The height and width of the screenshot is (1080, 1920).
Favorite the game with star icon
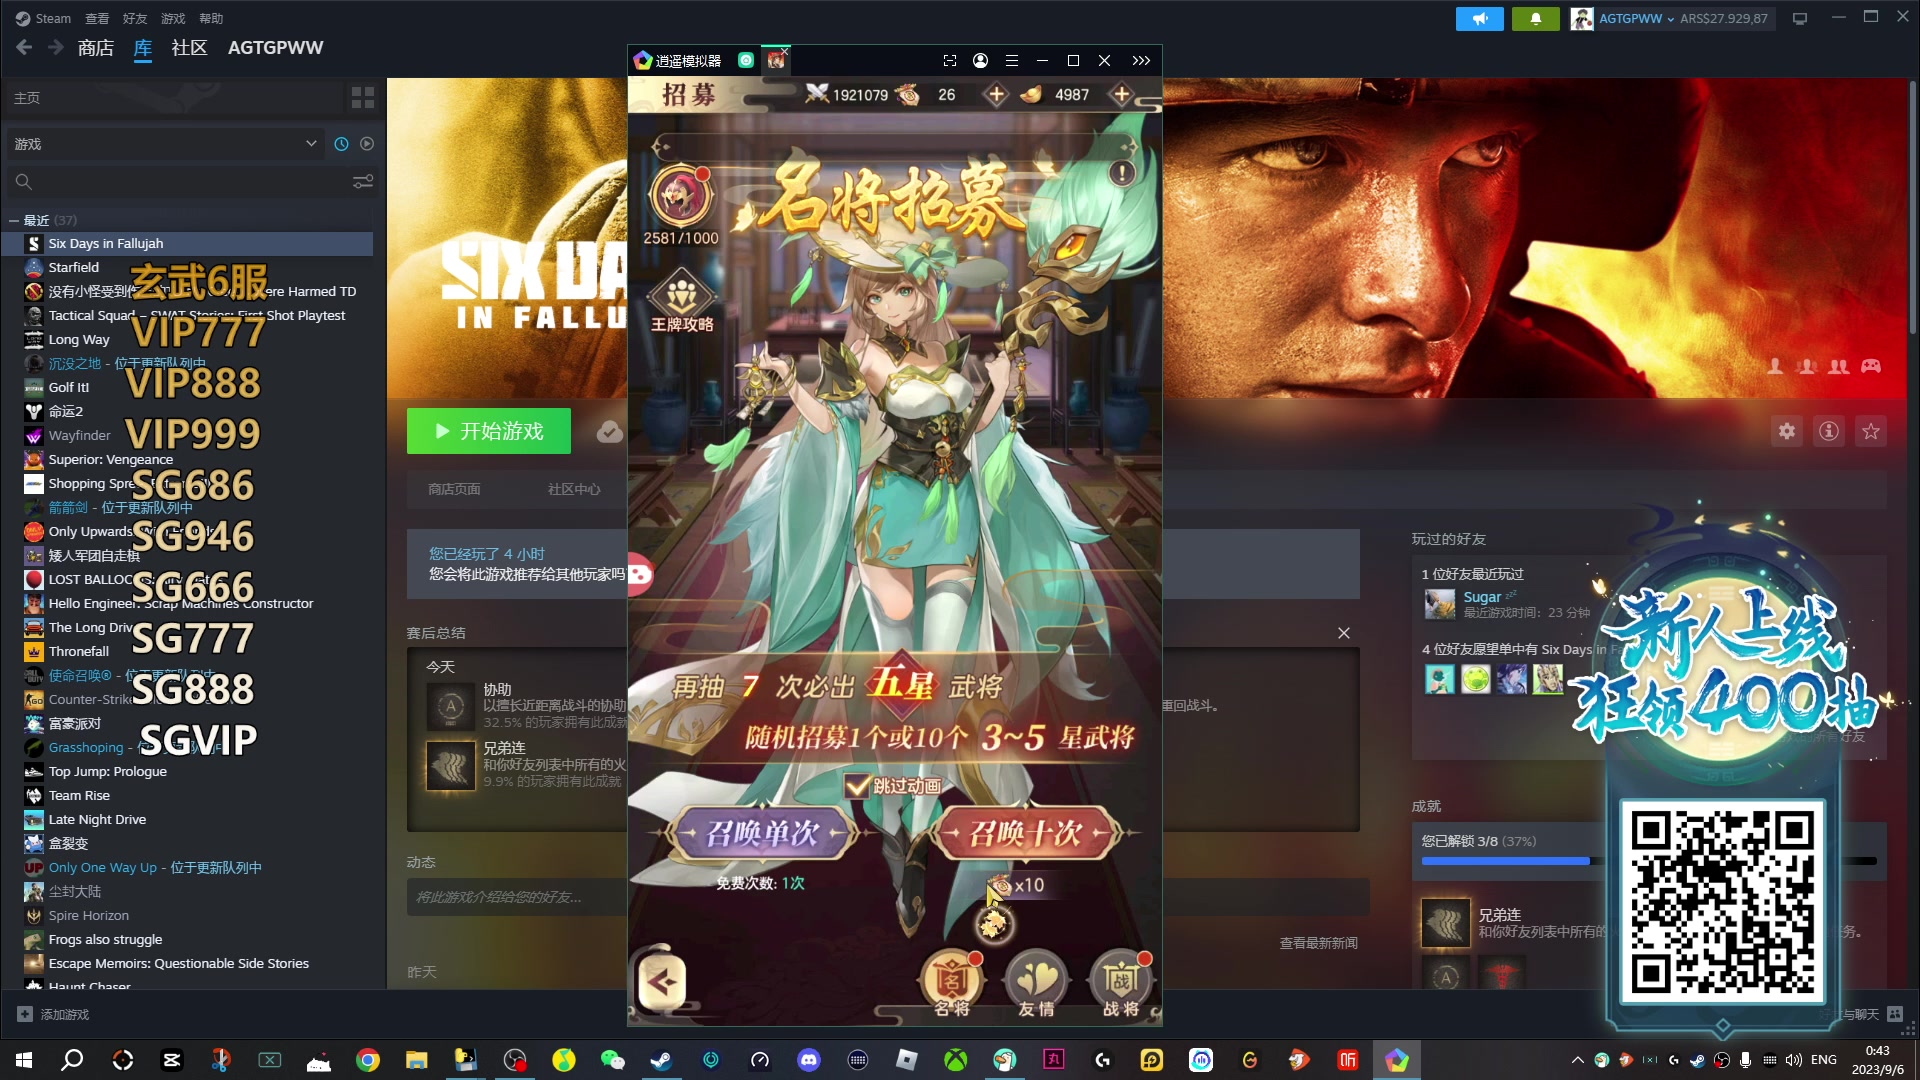pyautogui.click(x=1871, y=431)
